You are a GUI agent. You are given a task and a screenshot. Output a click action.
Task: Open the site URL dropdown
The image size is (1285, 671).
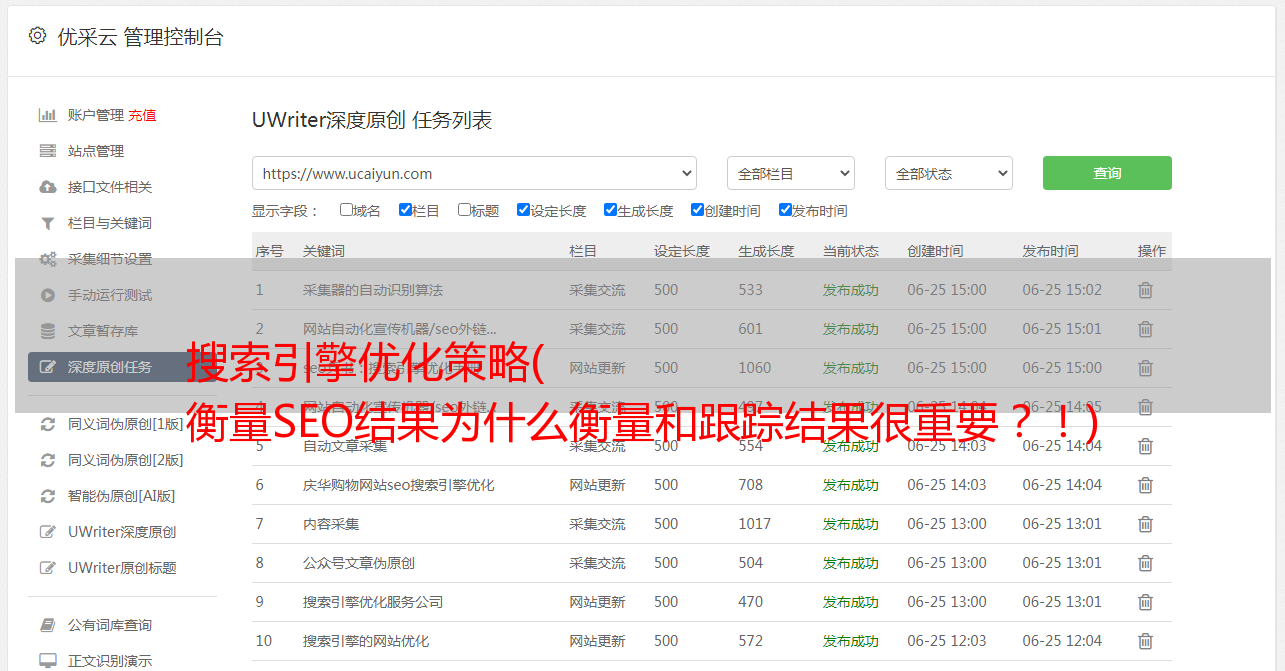[474, 173]
